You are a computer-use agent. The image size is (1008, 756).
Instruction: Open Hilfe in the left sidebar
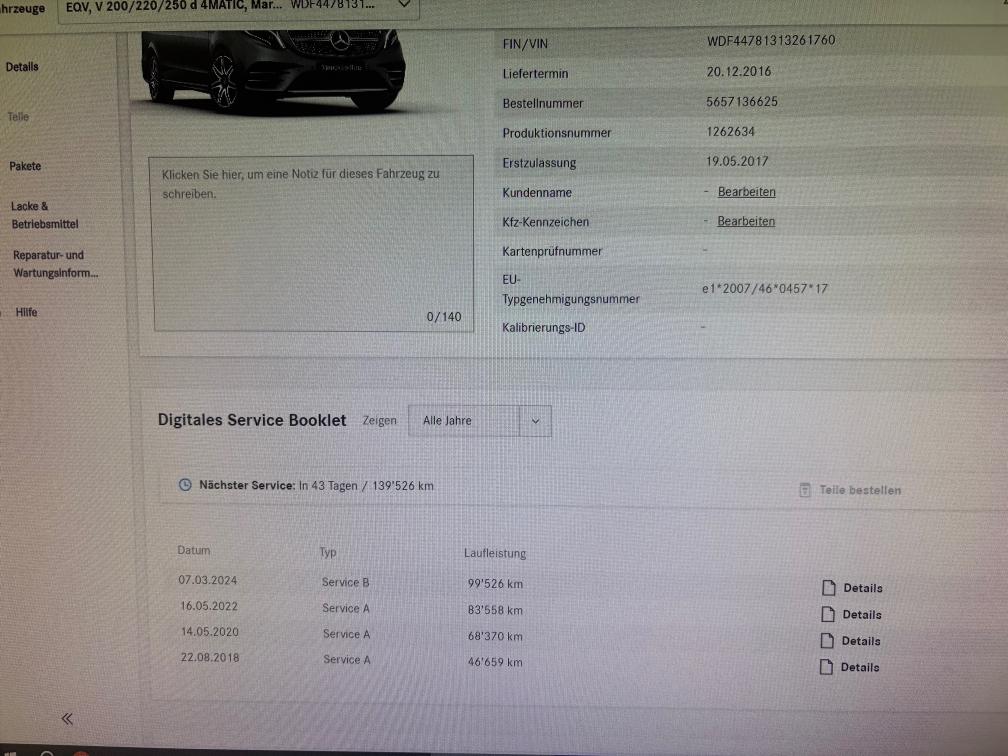27,312
